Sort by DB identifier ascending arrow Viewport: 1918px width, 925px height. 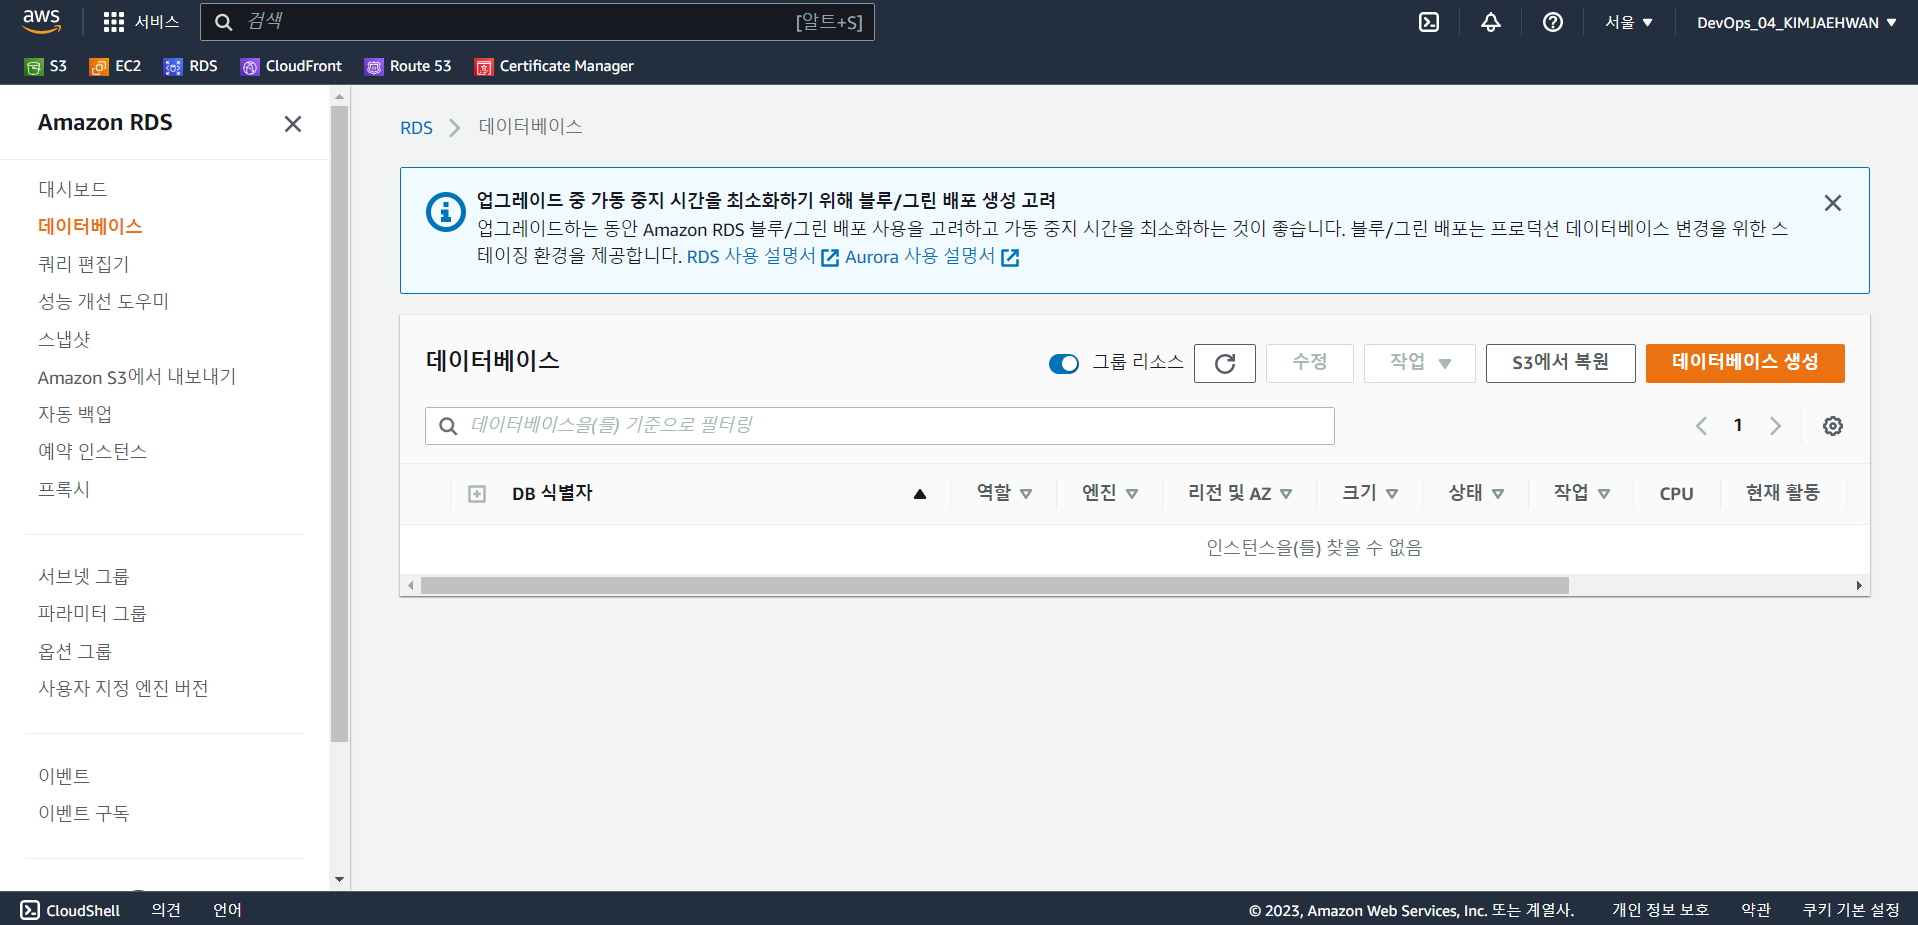(x=920, y=494)
